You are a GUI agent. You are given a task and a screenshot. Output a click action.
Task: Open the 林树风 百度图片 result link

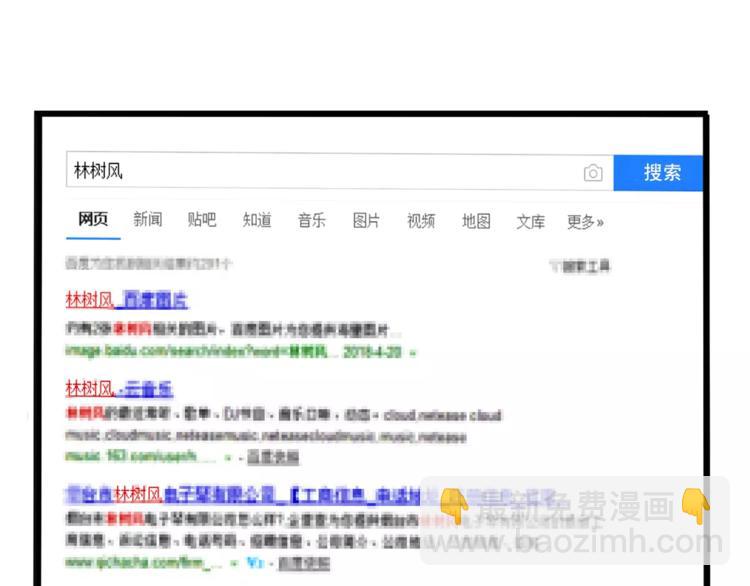tap(126, 300)
